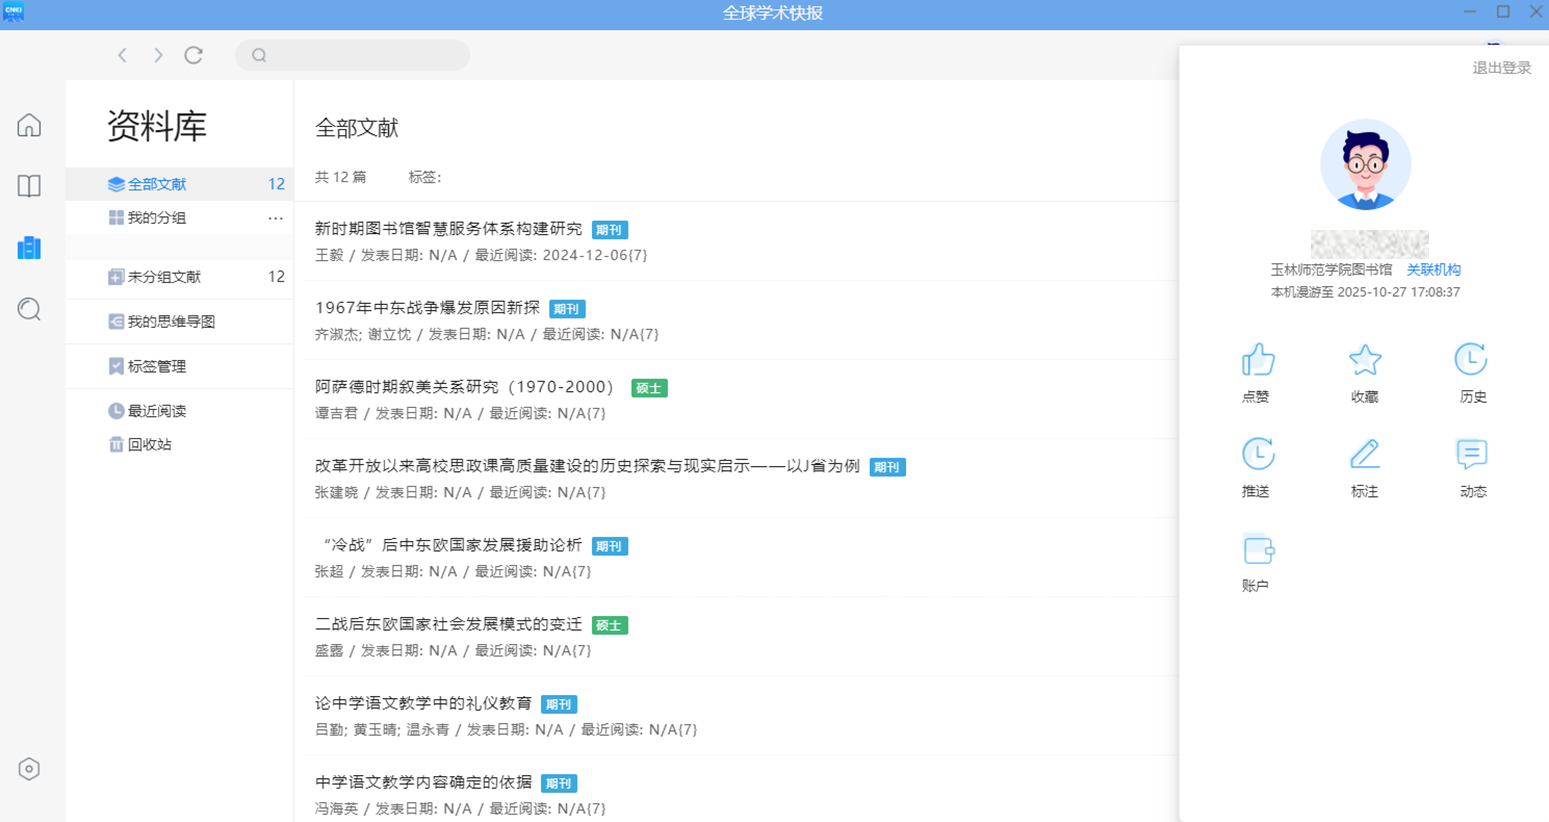Open article 改革开放以来高校思政课高质量建设的历史探索
Viewport: 1549px width, 822px height.
tap(587, 466)
